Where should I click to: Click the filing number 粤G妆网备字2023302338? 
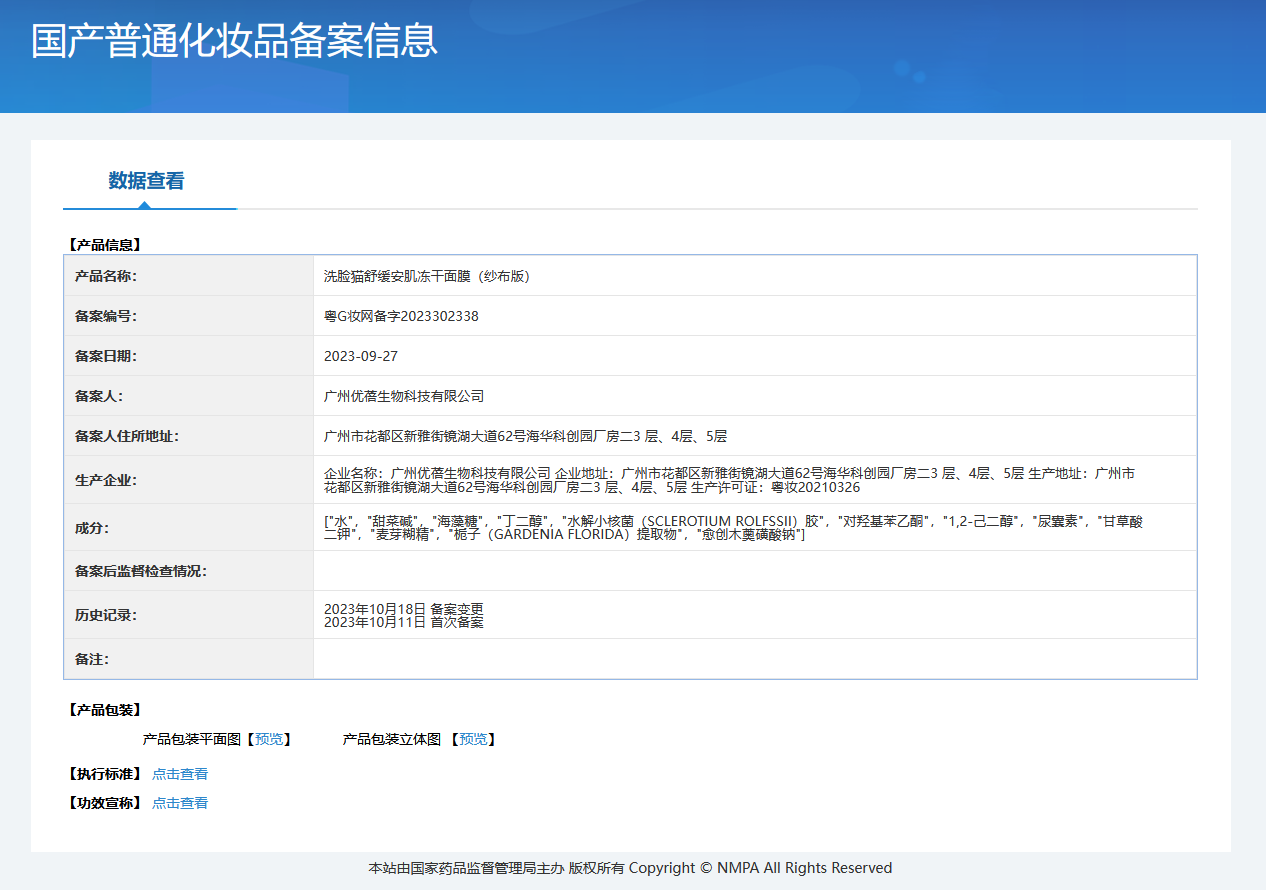401,316
